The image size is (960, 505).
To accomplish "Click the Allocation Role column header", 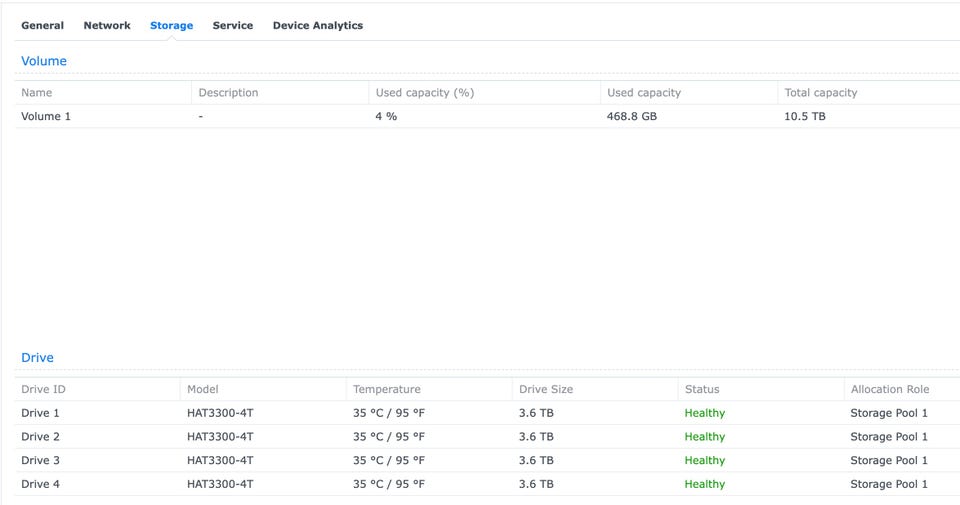I will coord(889,389).
